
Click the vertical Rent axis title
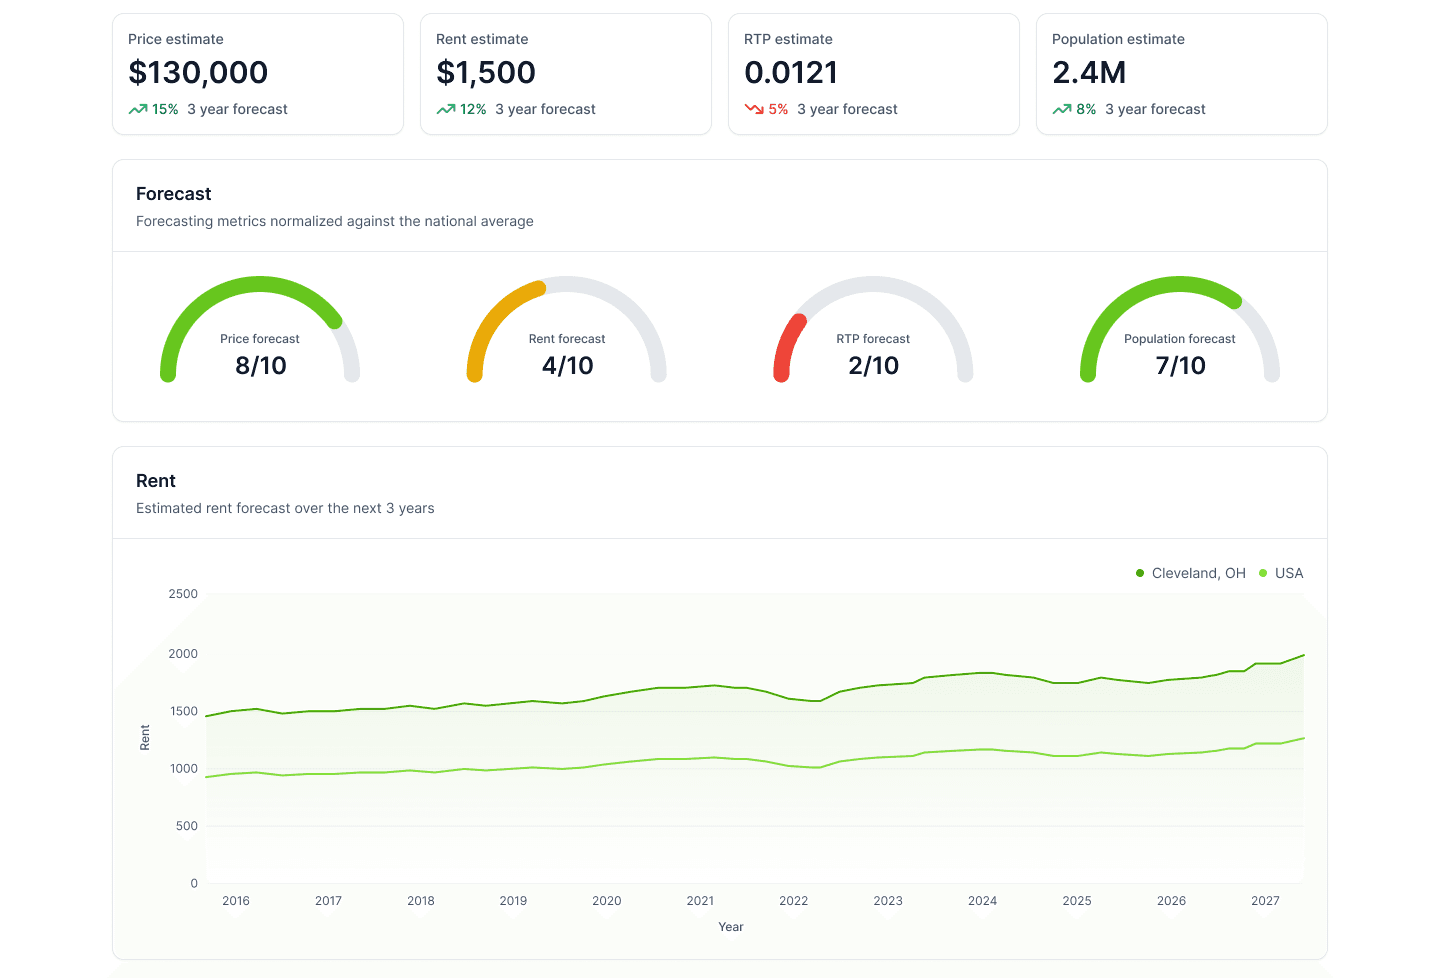click(145, 738)
